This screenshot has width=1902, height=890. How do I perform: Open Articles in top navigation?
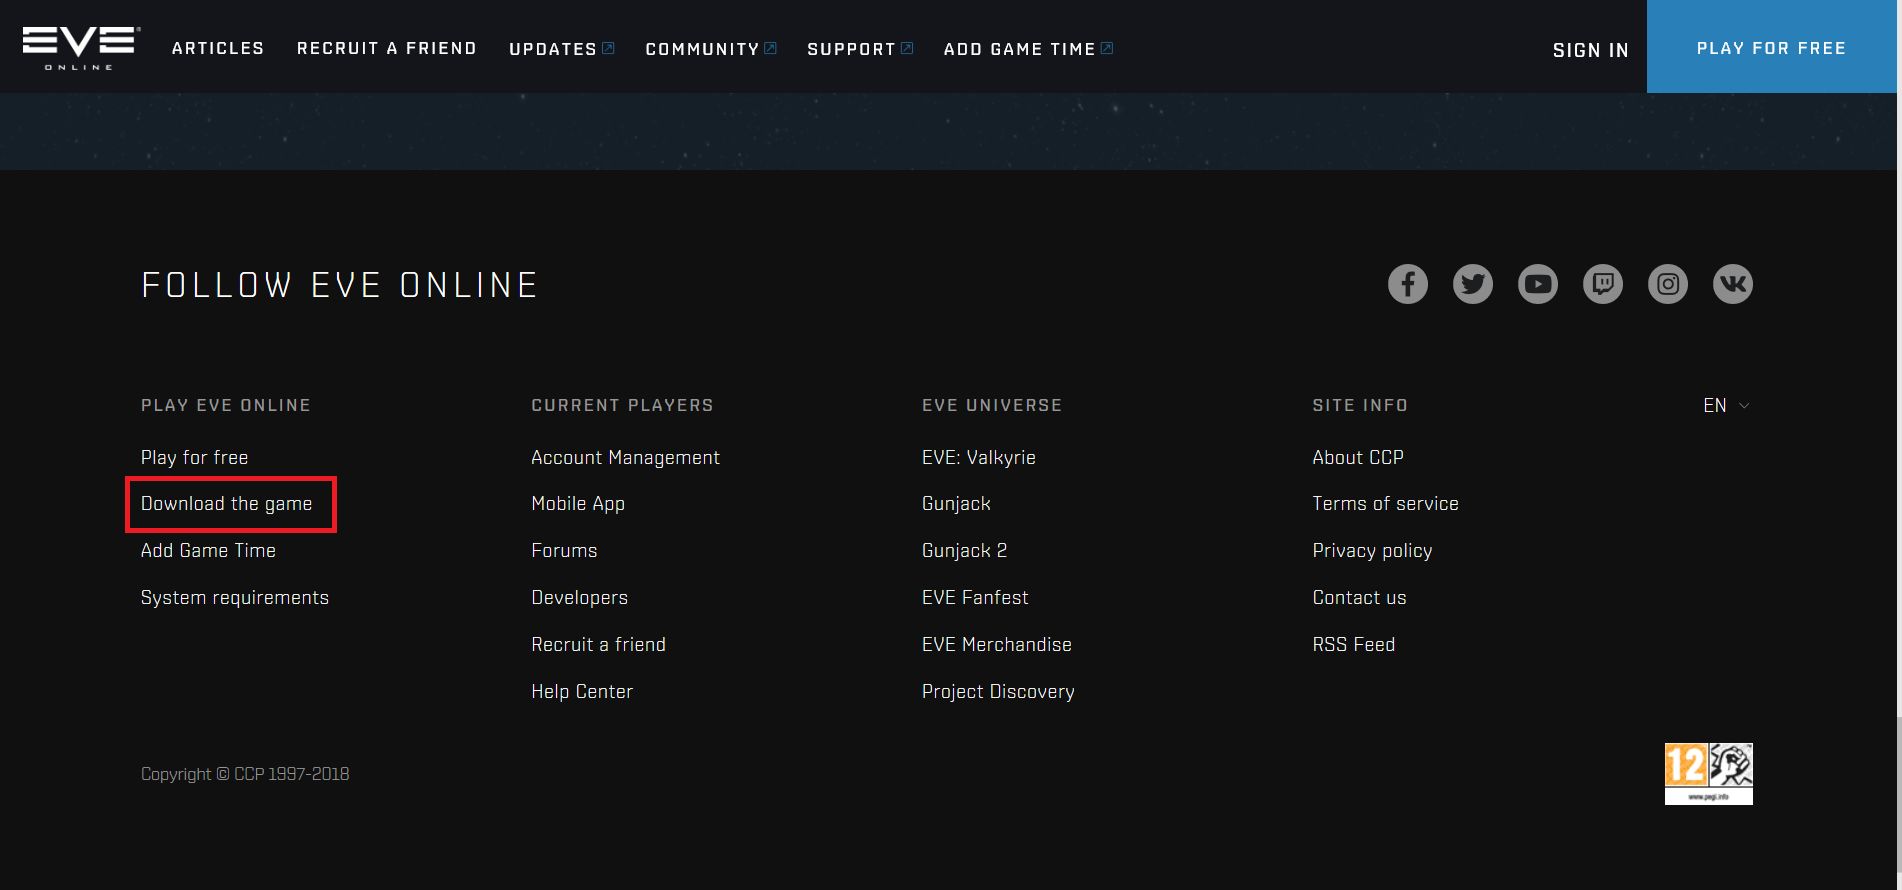pos(218,48)
